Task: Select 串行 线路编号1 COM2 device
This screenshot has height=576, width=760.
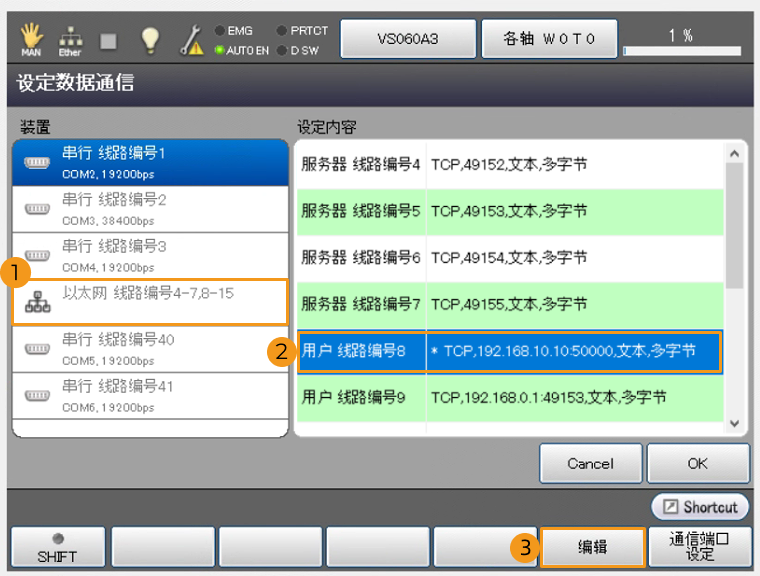Action: tap(150, 163)
